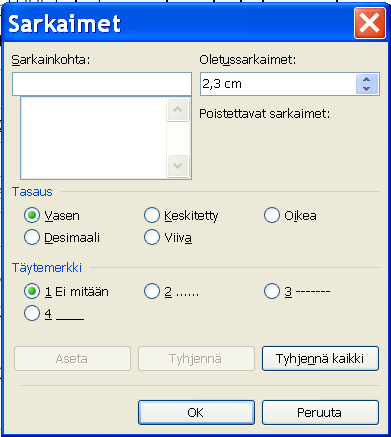Select the Vasen alignment radio button

[32, 215]
